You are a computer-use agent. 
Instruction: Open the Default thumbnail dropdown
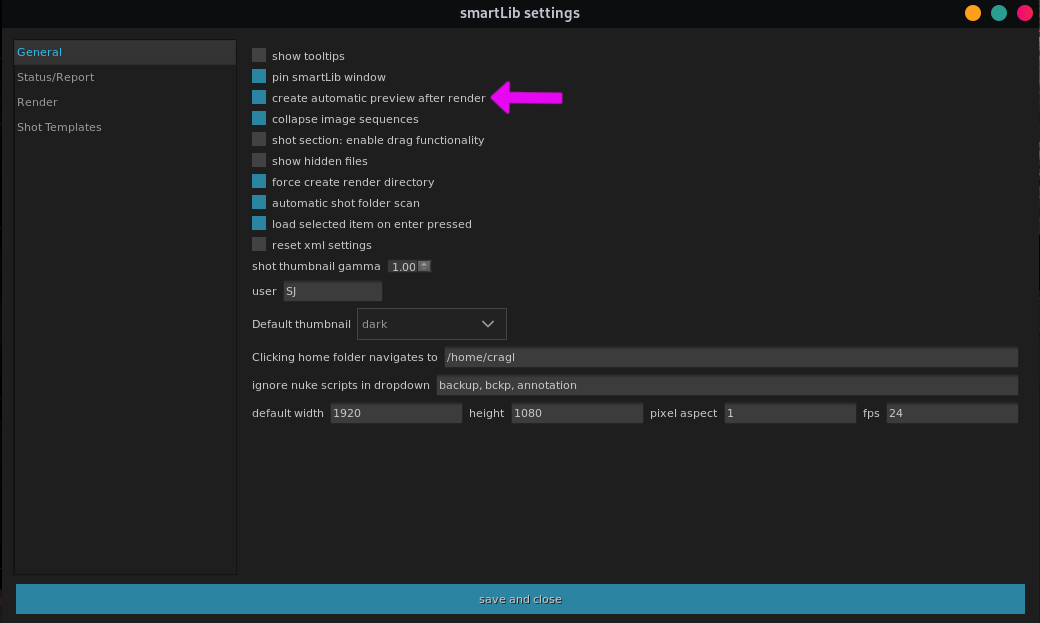[x=431, y=323]
